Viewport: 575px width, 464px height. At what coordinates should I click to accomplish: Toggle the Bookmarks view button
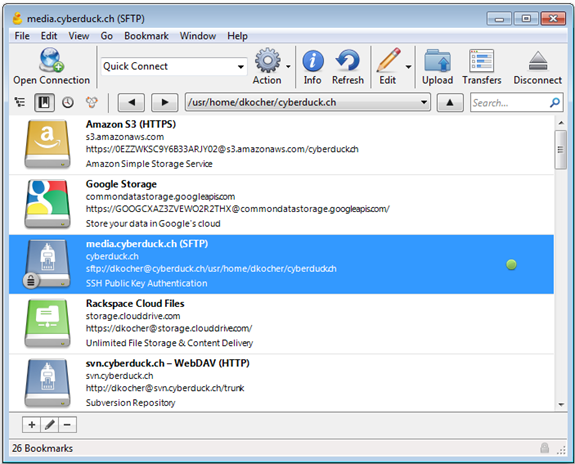point(44,102)
